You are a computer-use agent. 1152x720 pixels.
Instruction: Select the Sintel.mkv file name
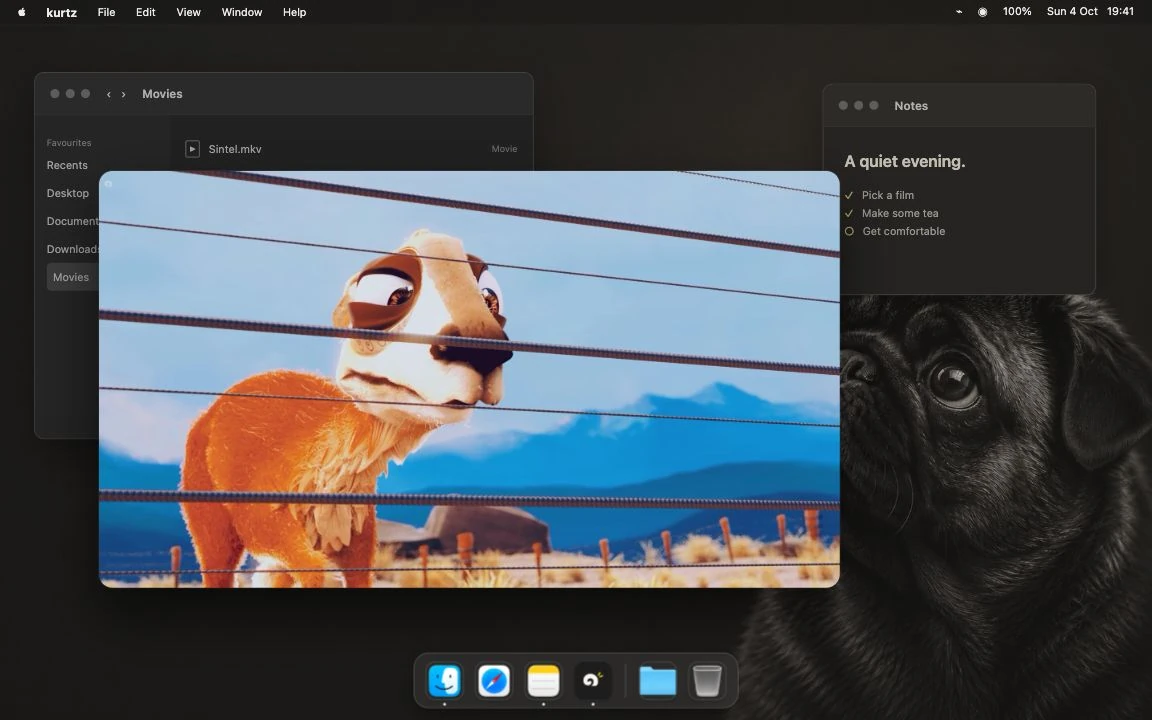235,149
